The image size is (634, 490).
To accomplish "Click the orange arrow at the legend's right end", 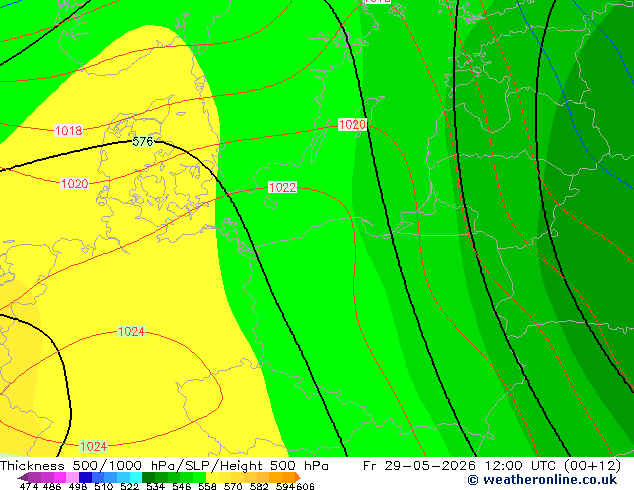I will pyautogui.click(x=298, y=477).
